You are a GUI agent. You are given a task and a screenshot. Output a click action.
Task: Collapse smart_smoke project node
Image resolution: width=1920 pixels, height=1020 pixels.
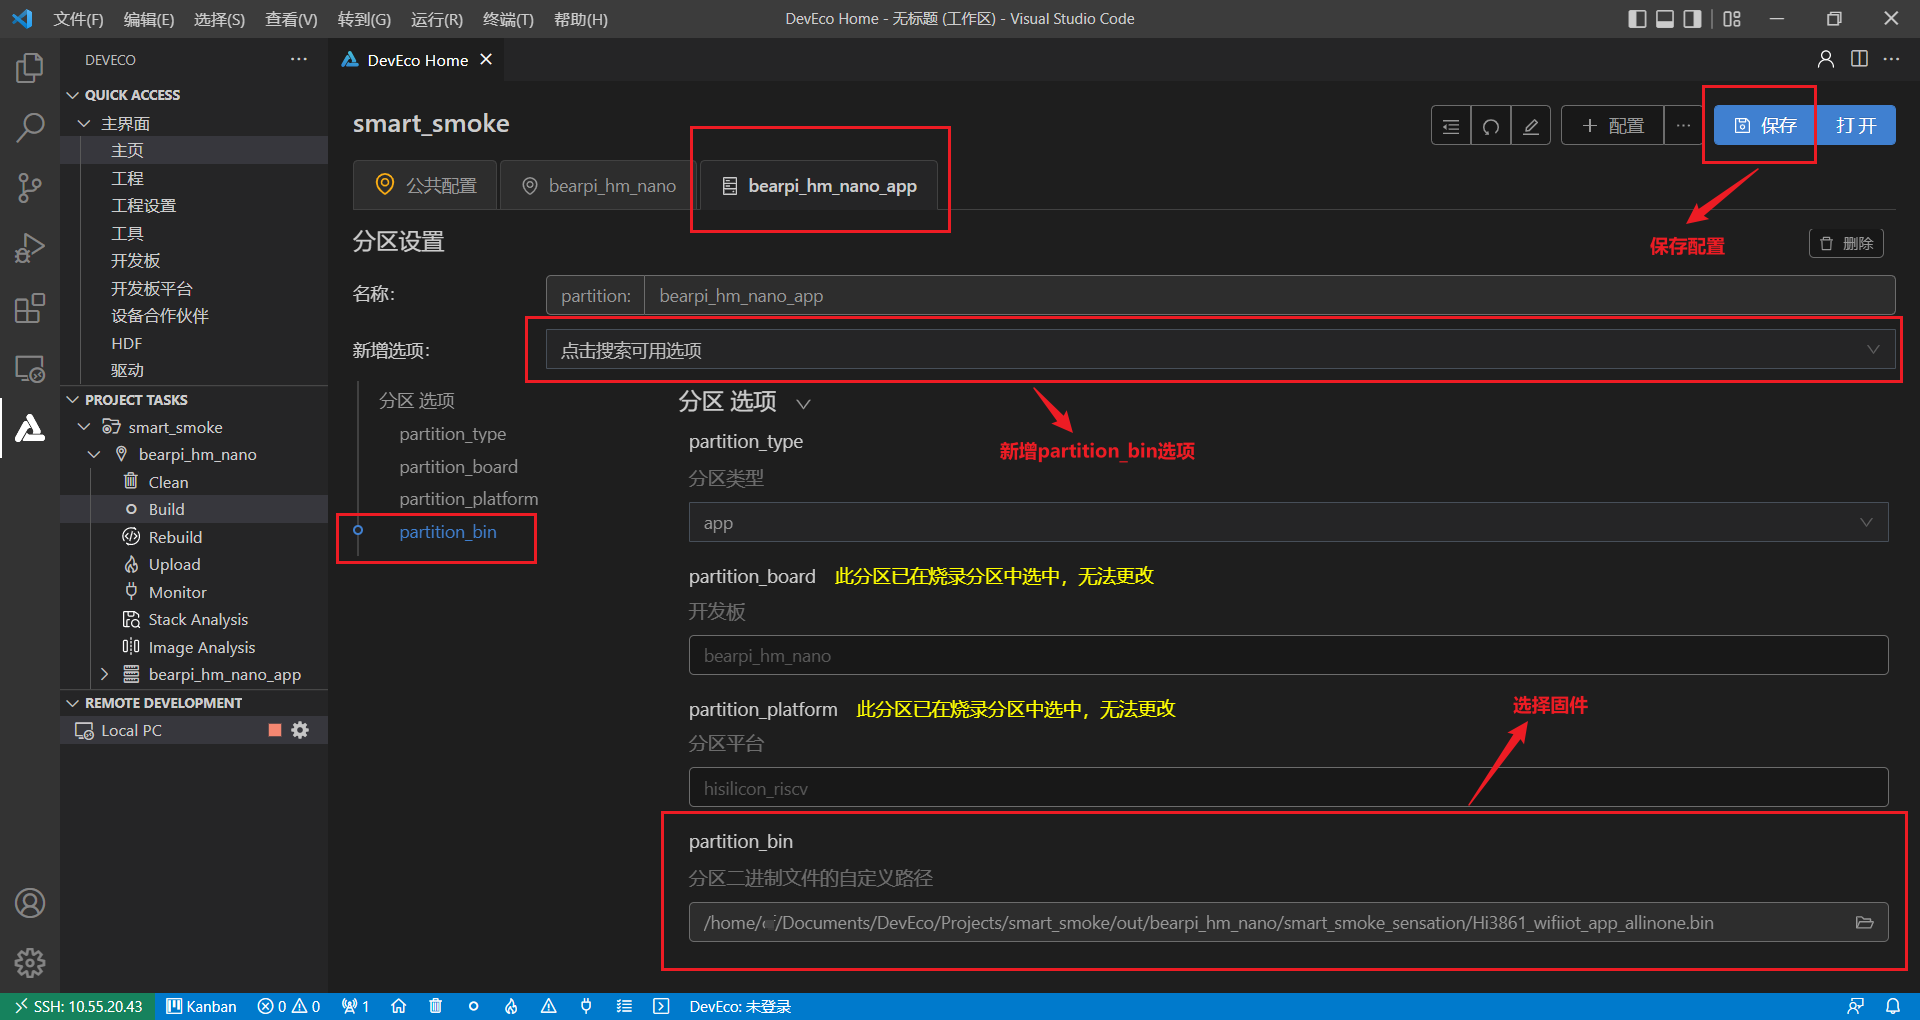[x=84, y=427]
